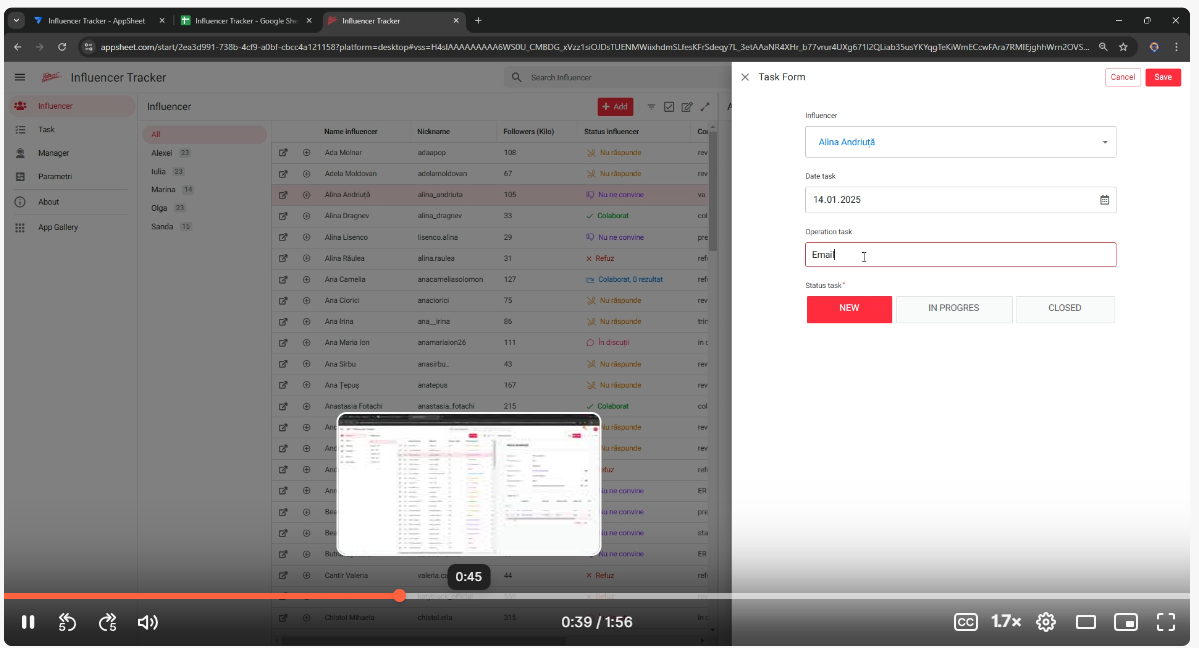Click add-task plus icon for Ana Țepuș

coord(307,386)
